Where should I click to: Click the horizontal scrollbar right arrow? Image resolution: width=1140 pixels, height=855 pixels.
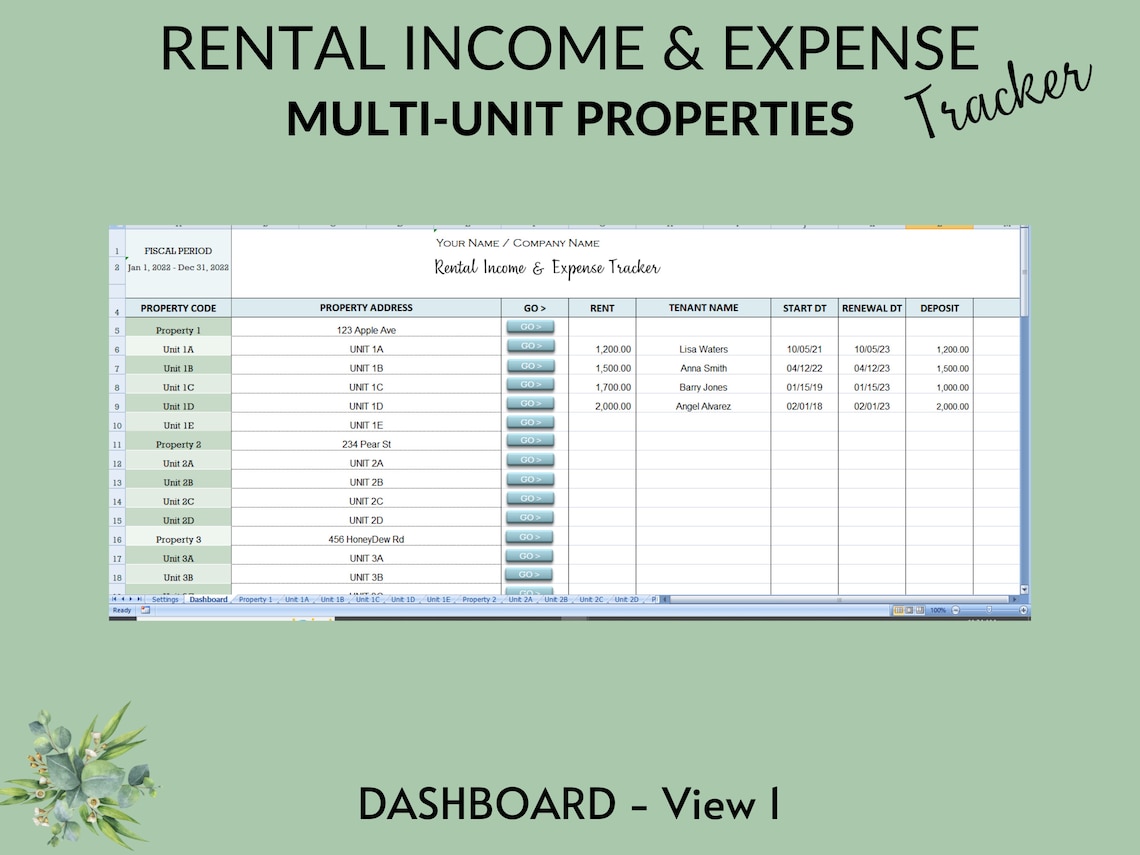point(1014,599)
